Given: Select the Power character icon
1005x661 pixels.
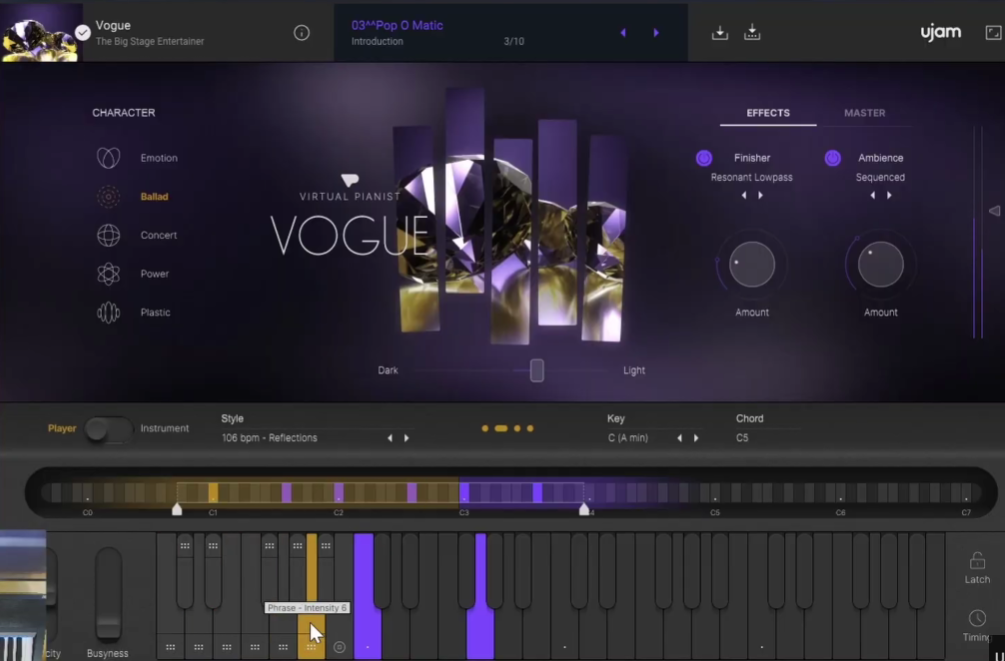Looking at the screenshot, I should point(109,273).
